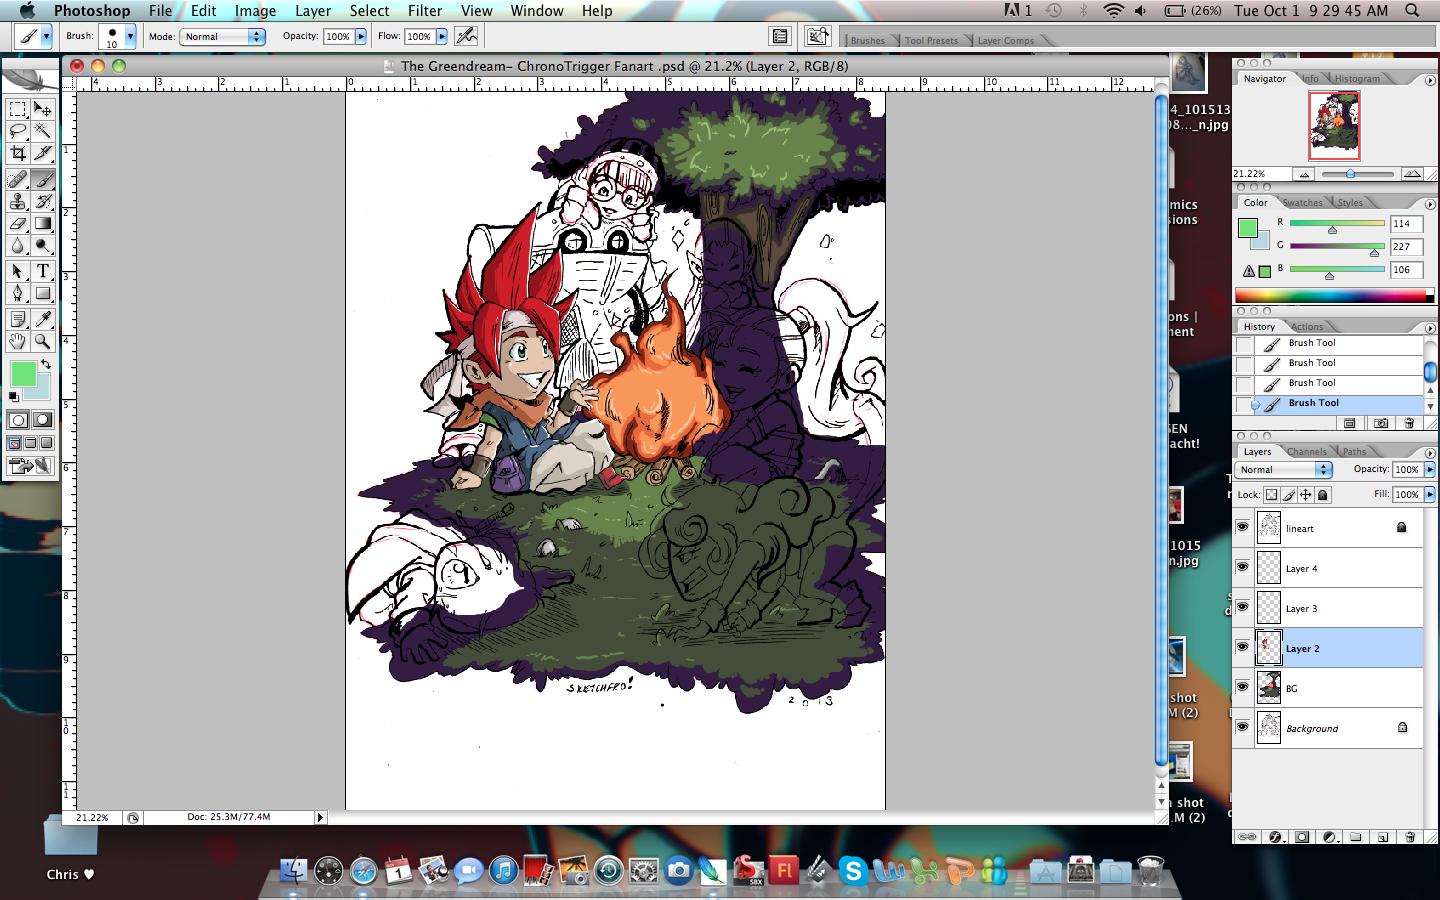The image size is (1440, 900).
Task: Select the Rectangle shape tool
Action: point(43,293)
